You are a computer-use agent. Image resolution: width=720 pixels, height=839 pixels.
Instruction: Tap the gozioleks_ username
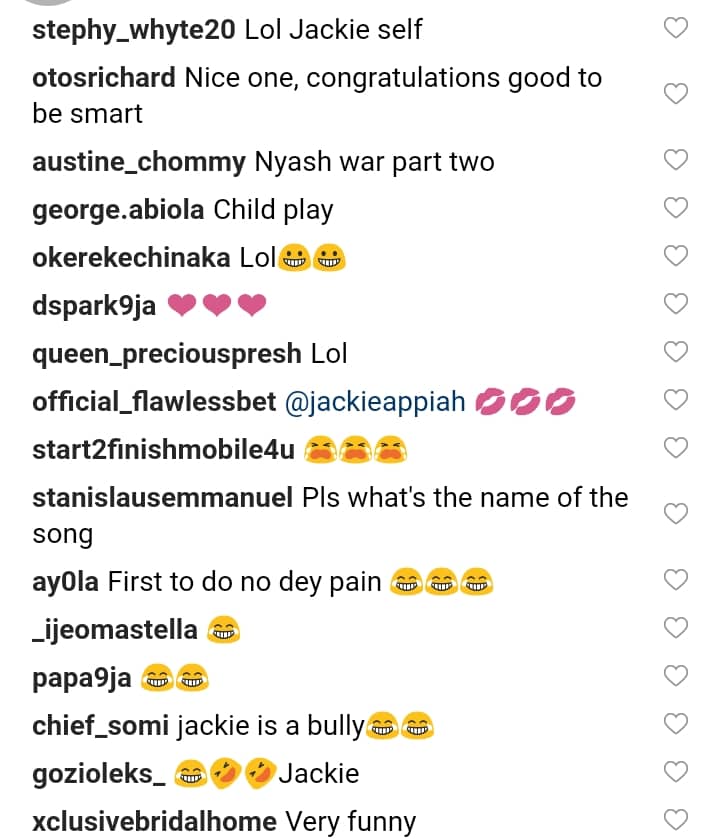97,774
